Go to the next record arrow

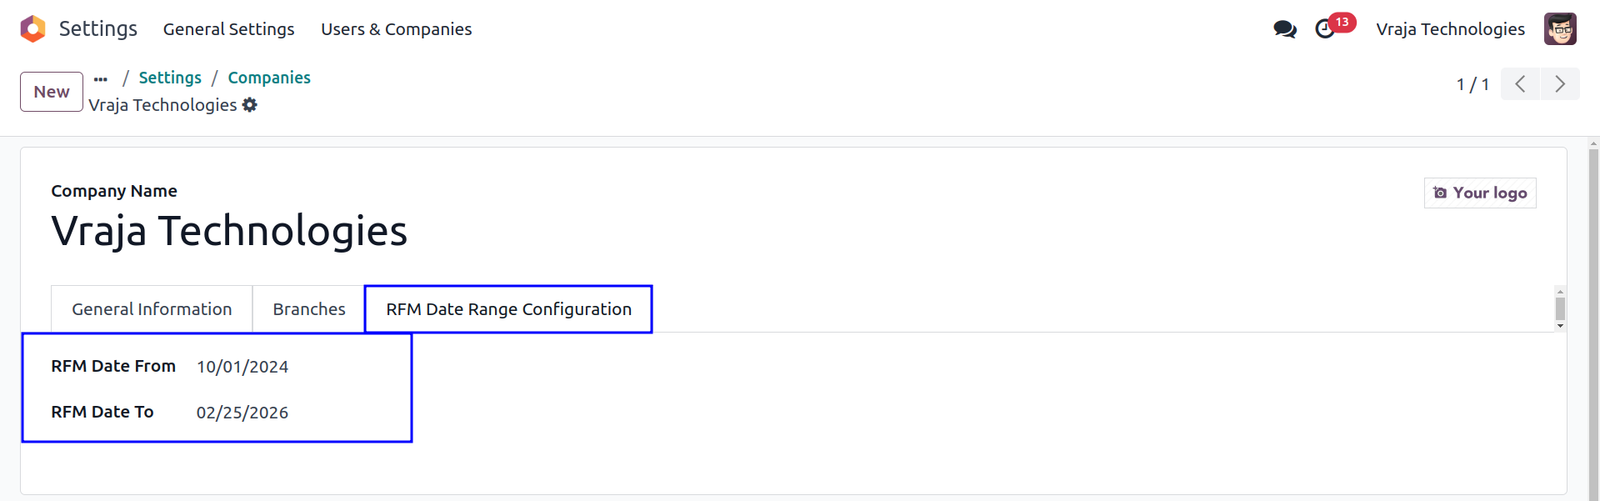[1560, 84]
